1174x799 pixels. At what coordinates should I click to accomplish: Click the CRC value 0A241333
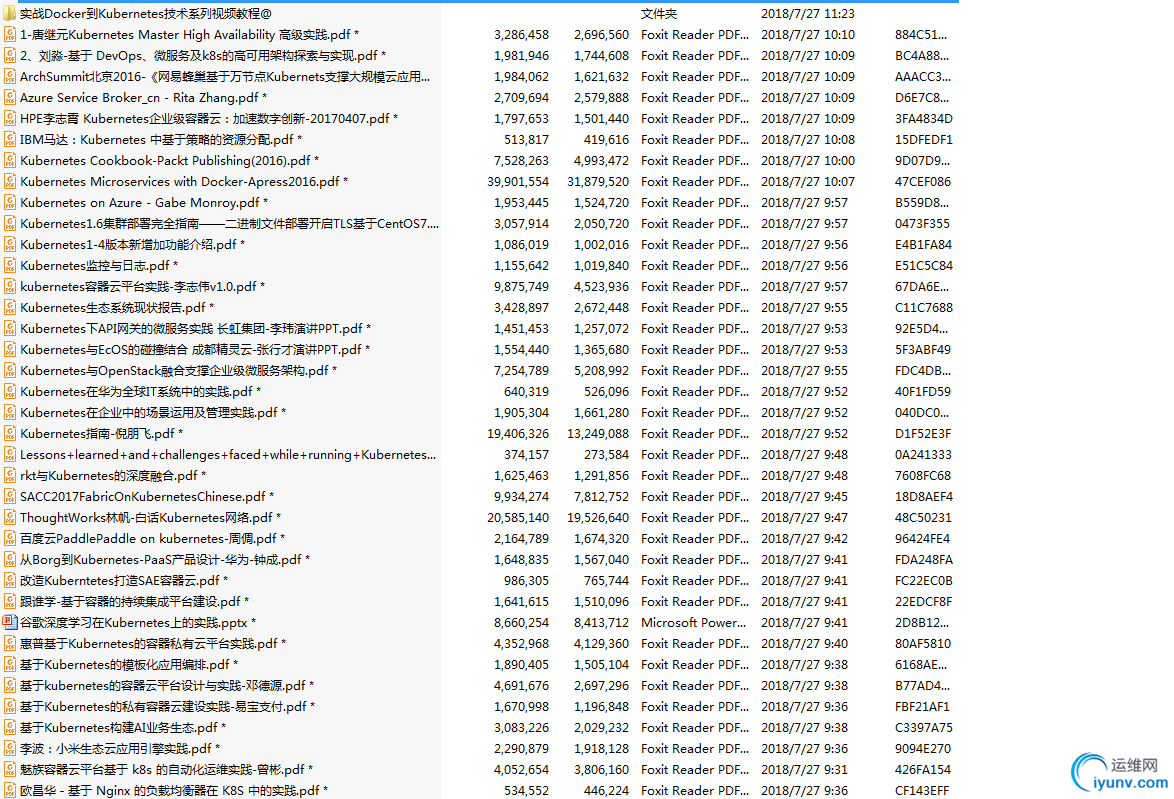[923, 455]
